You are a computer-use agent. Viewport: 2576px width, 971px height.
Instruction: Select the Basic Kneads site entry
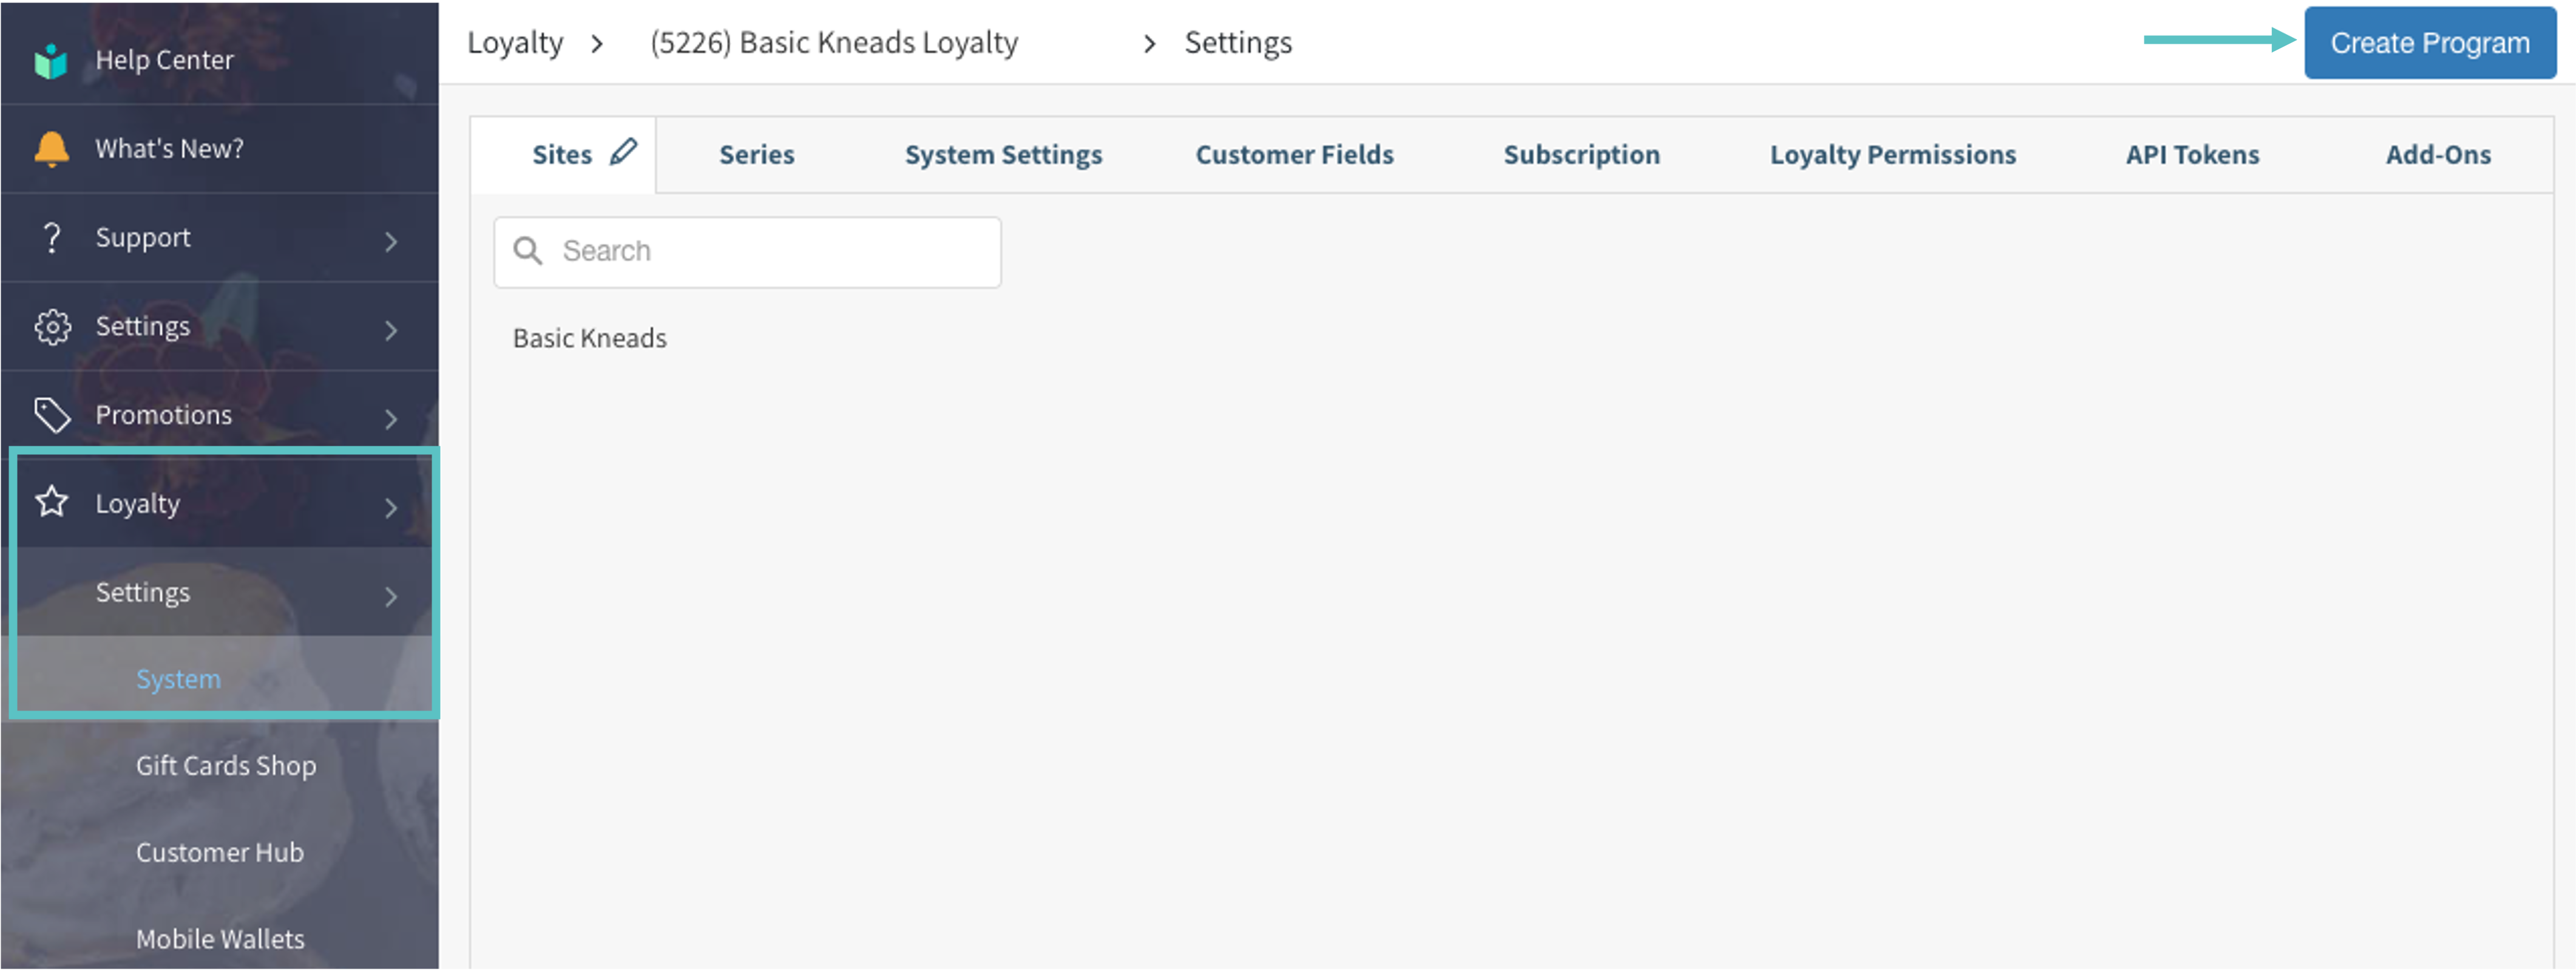[589, 339]
